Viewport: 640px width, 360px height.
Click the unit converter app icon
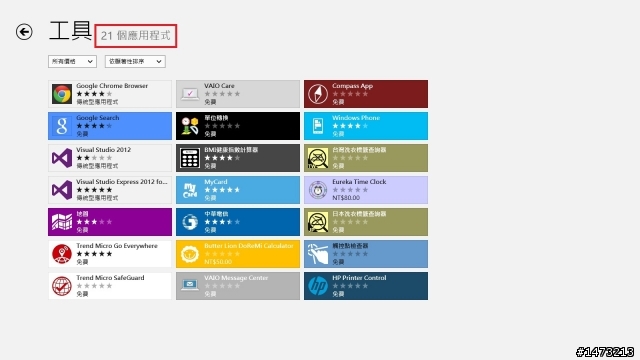190,126
